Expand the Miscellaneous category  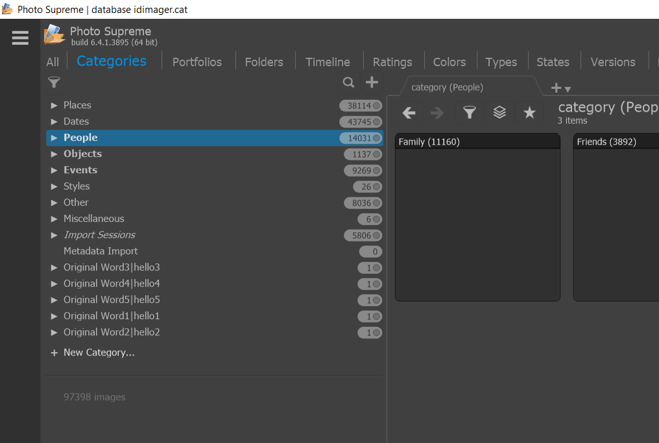point(54,219)
